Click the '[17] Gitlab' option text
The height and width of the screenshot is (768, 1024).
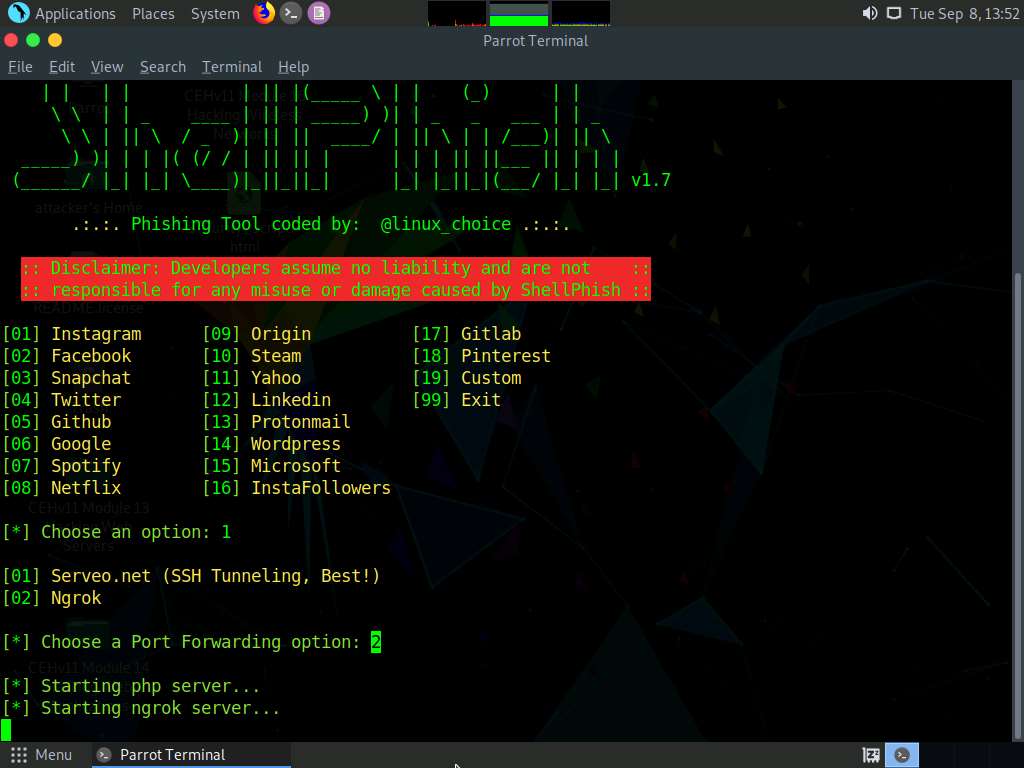point(467,334)
